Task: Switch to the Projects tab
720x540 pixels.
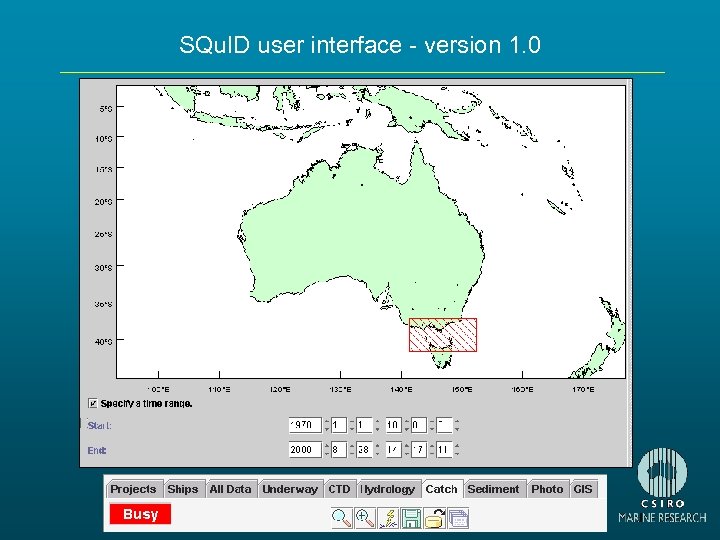Action: click(x=133, y=489)
